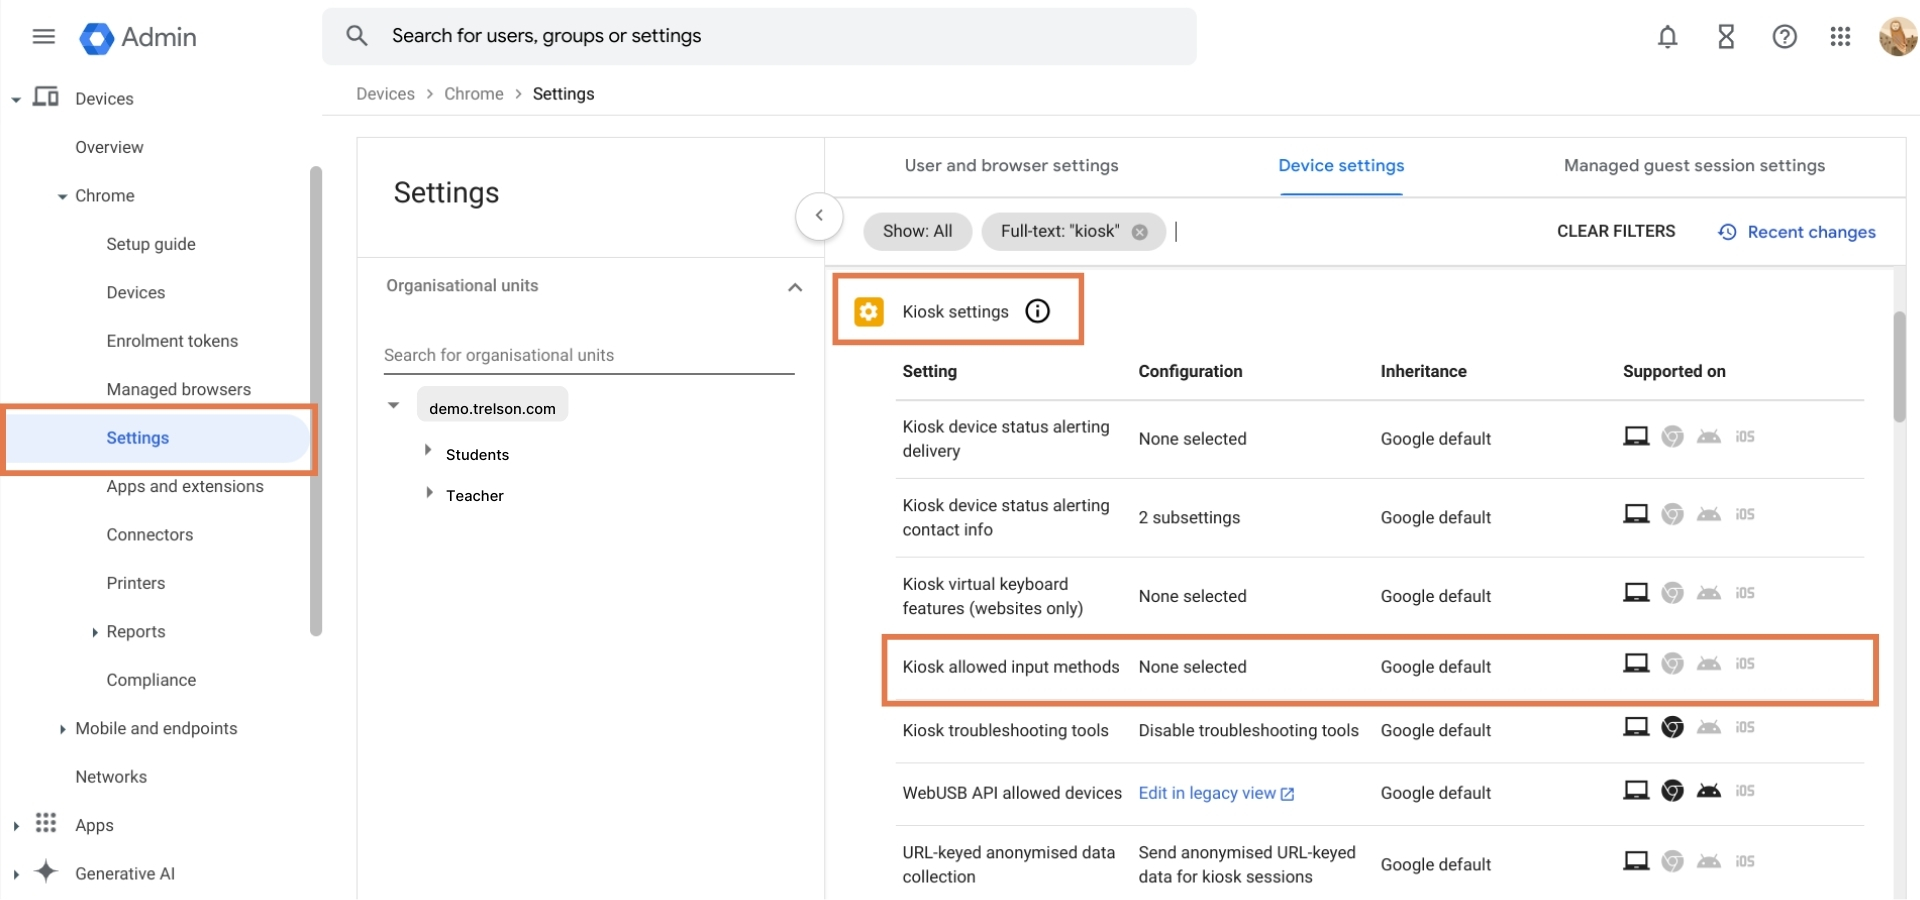Click the search magnifier icon
Viewport: 1920px width, 900px height.
click(x=357, y=36)
